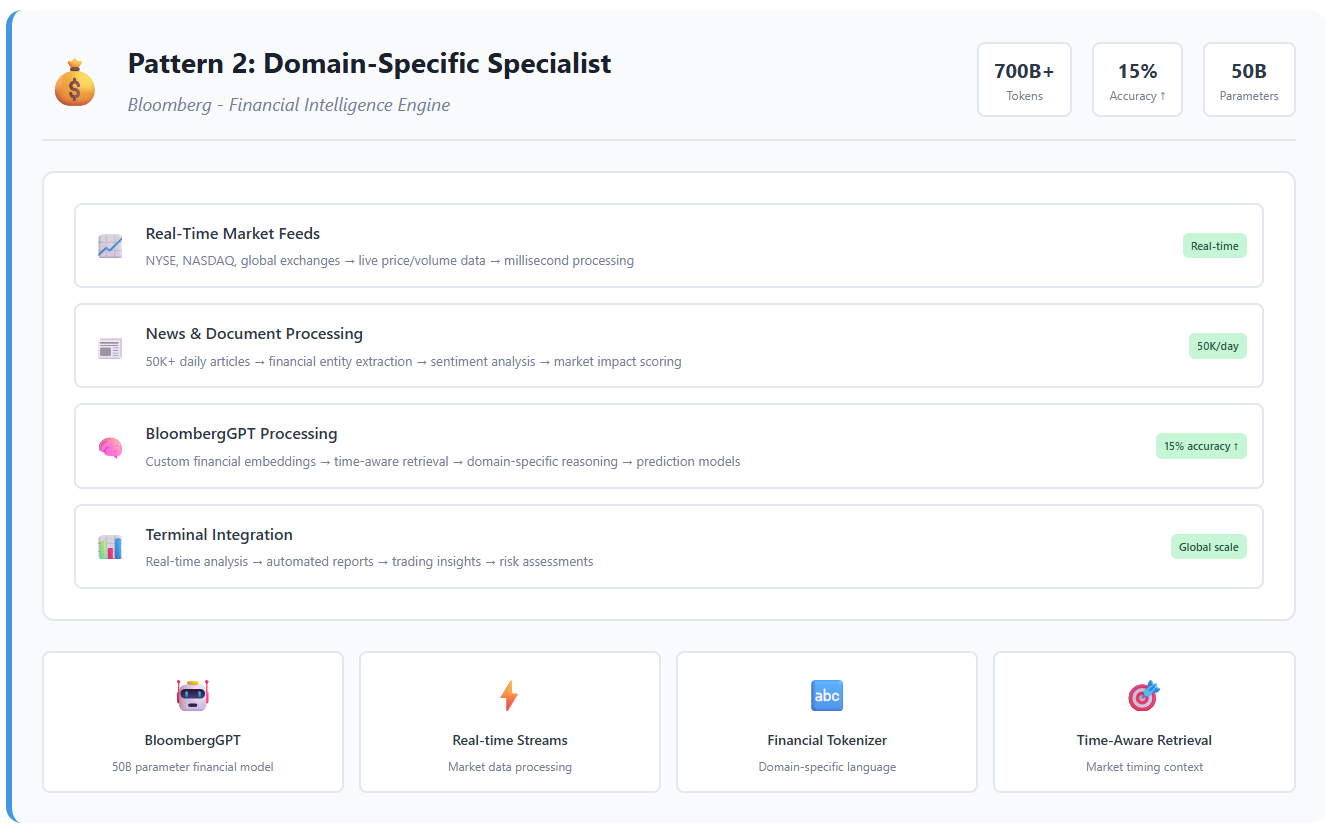Click the brain icon beside BloombergGPT Processing
The width and height of the screenshot is (1330, 828).
(110, 448)
